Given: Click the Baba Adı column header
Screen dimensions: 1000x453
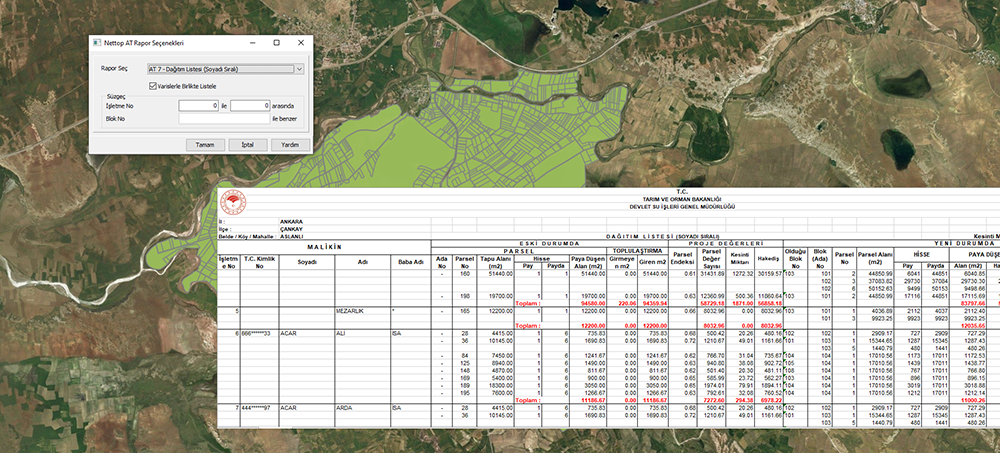Looking at the screenshot, I should (409, 261).
